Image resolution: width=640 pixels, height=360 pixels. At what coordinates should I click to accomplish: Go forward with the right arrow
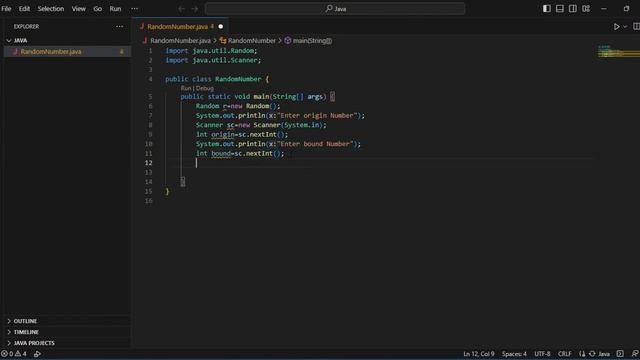(x=195, y=9)
